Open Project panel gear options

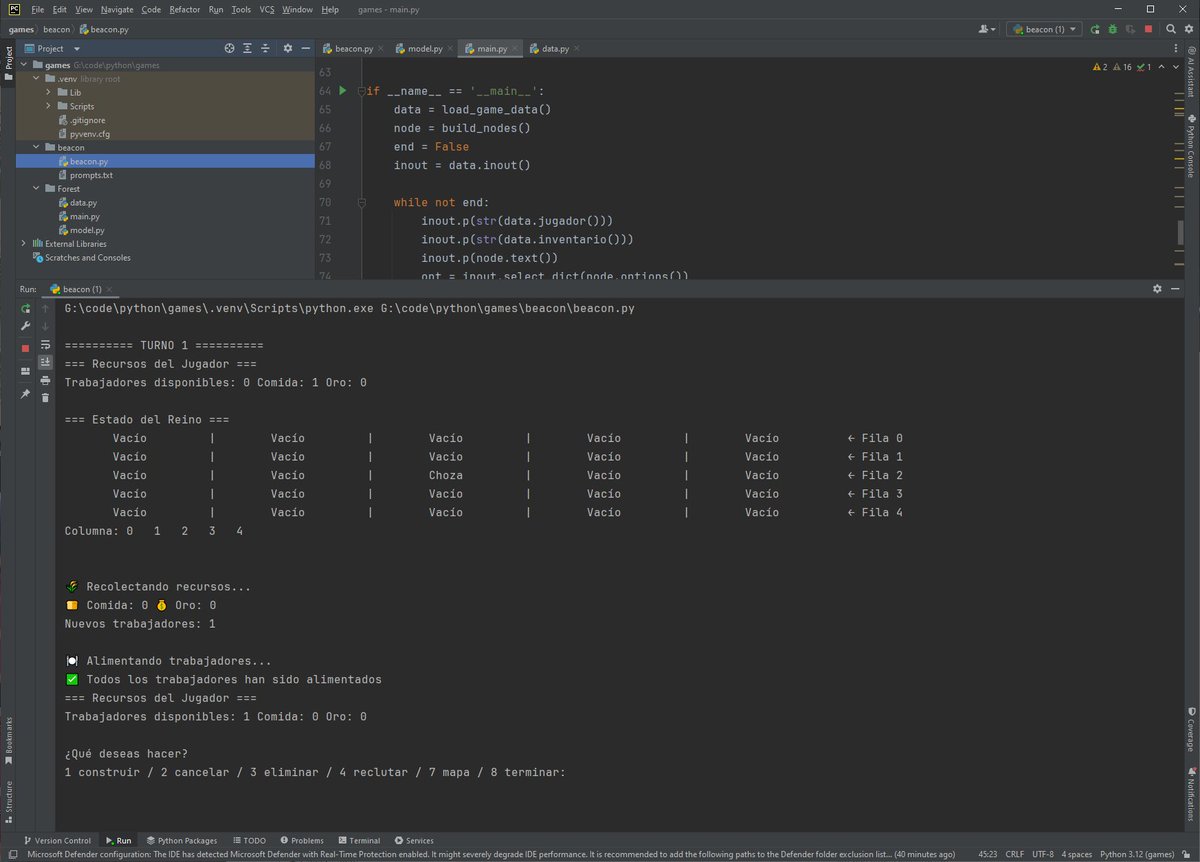(x=288, y=48)
